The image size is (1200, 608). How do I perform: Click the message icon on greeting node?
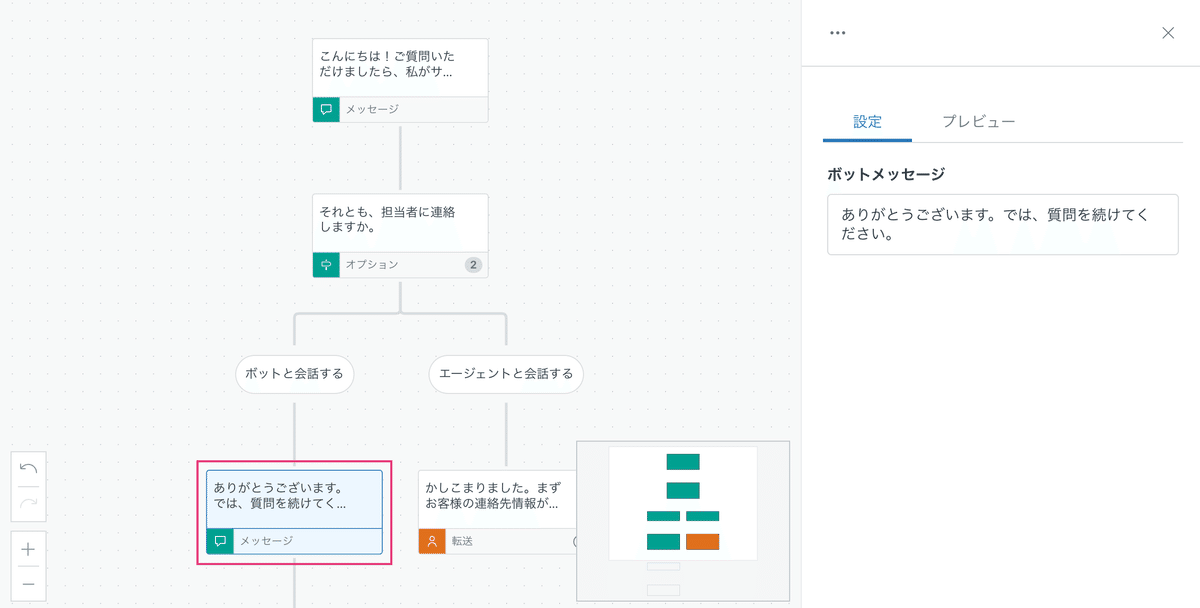[x=326, y=109]
